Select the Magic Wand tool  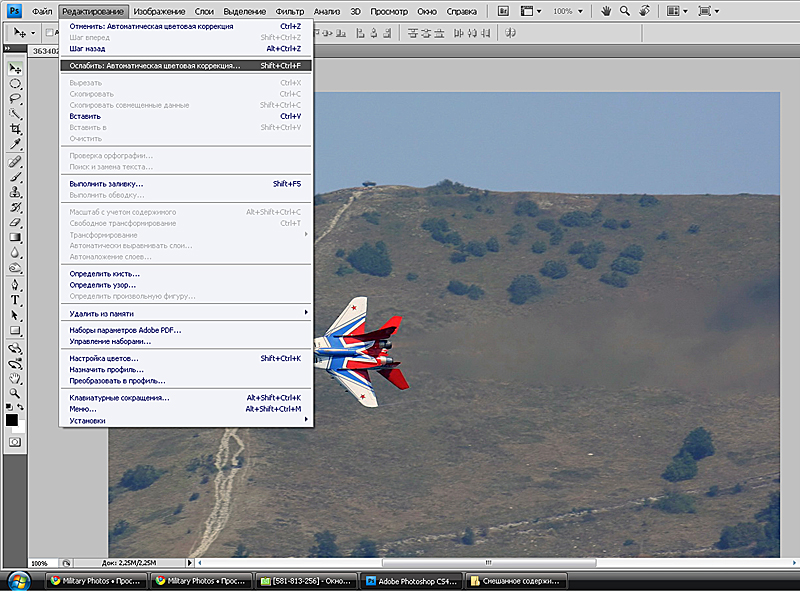pyautogui.click(x=15, y=114)
